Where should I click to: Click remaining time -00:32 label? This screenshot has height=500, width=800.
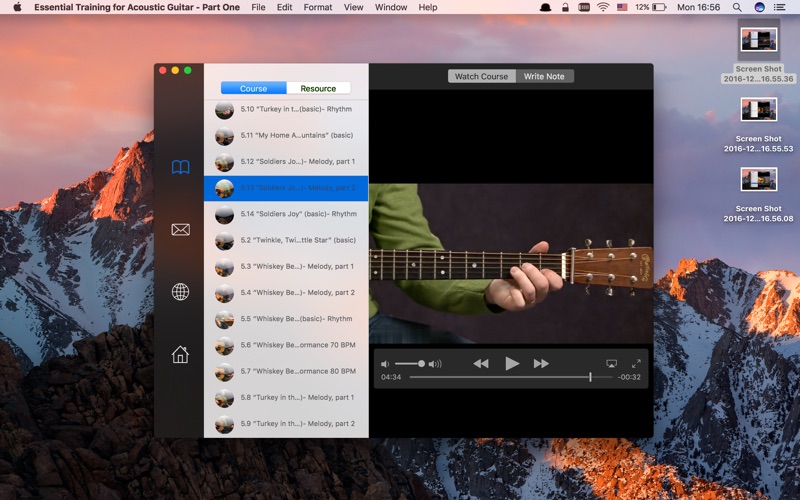[x=629, y=377]
